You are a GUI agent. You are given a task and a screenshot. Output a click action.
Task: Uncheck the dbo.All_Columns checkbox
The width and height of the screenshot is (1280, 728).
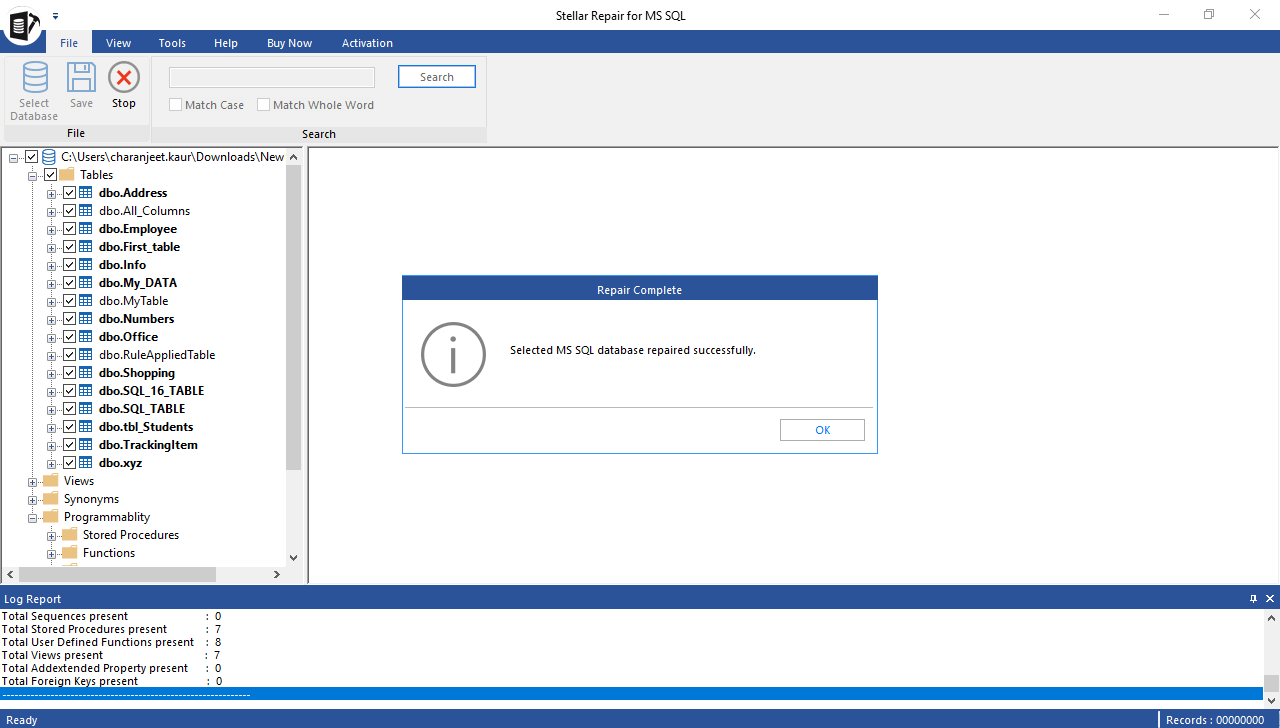[70, 211]
